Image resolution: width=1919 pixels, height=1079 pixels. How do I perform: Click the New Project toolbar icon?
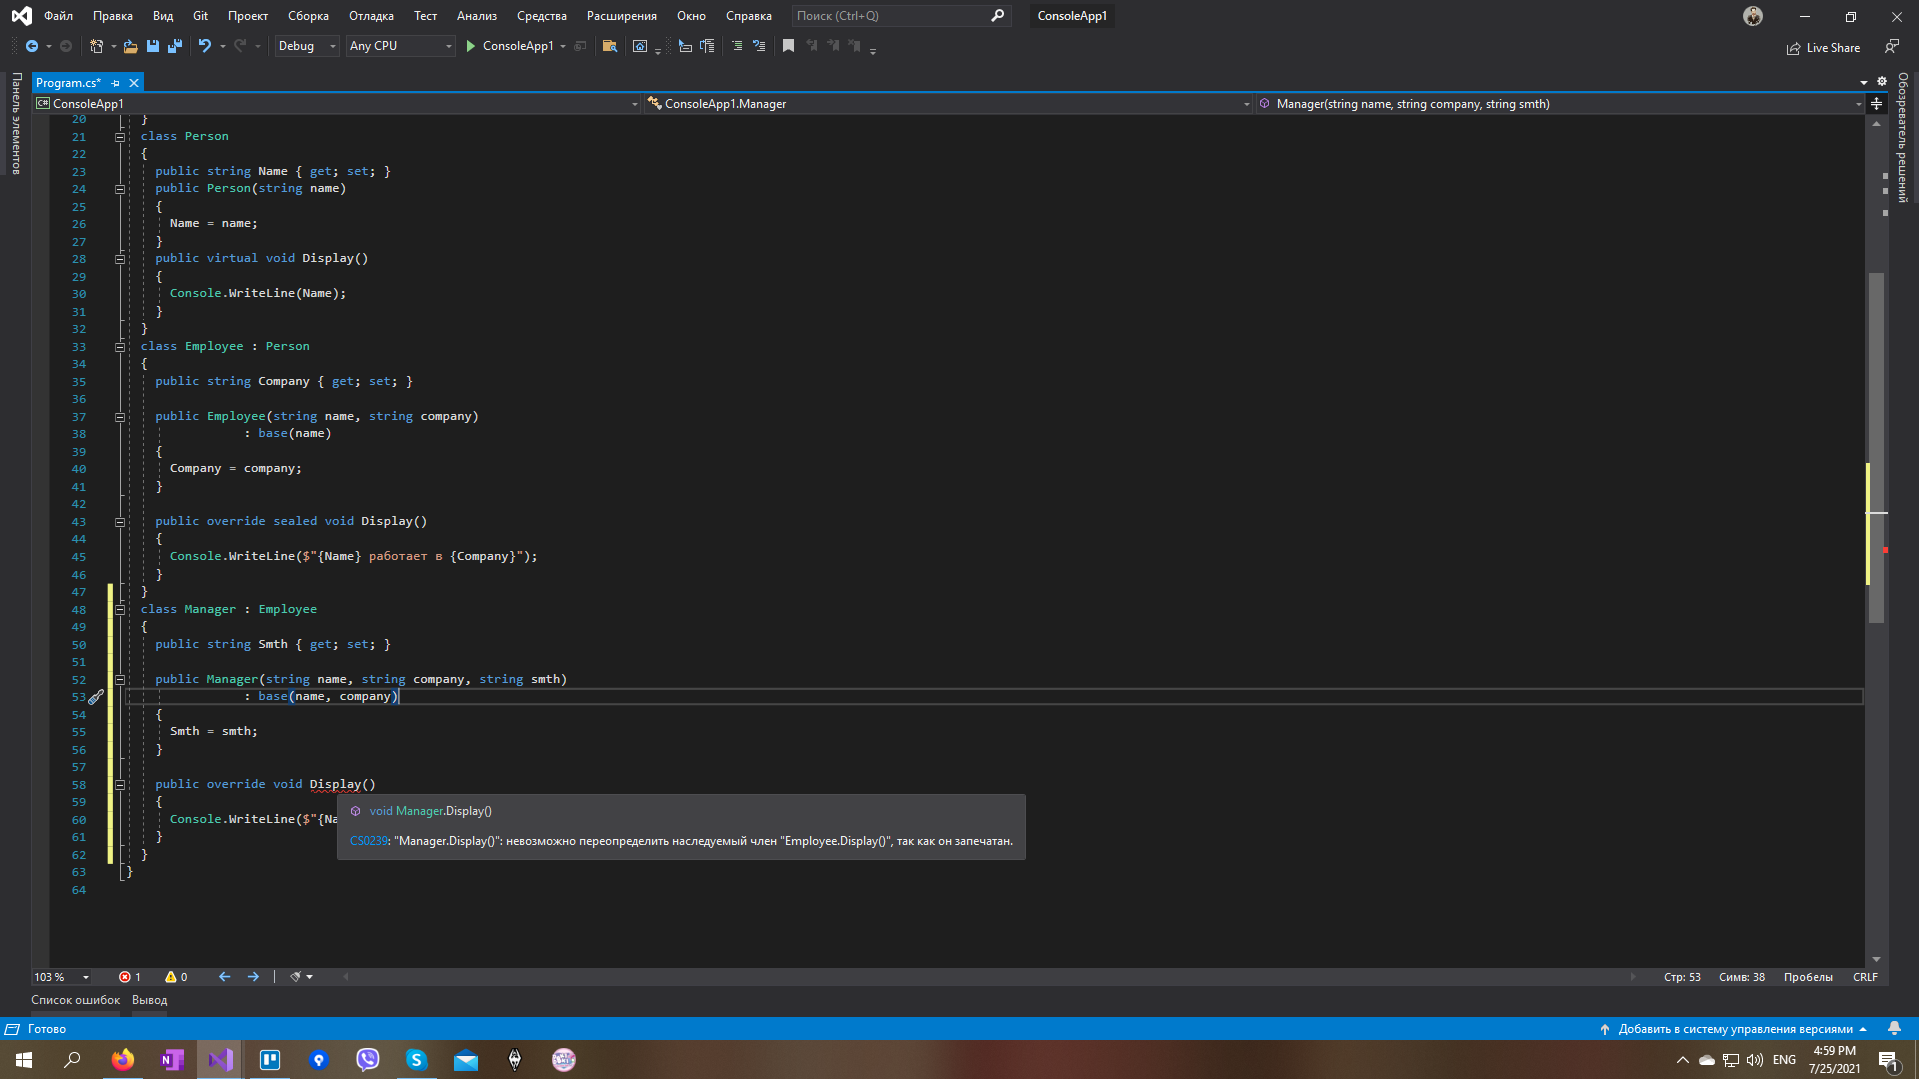click(x=96, y=46)
